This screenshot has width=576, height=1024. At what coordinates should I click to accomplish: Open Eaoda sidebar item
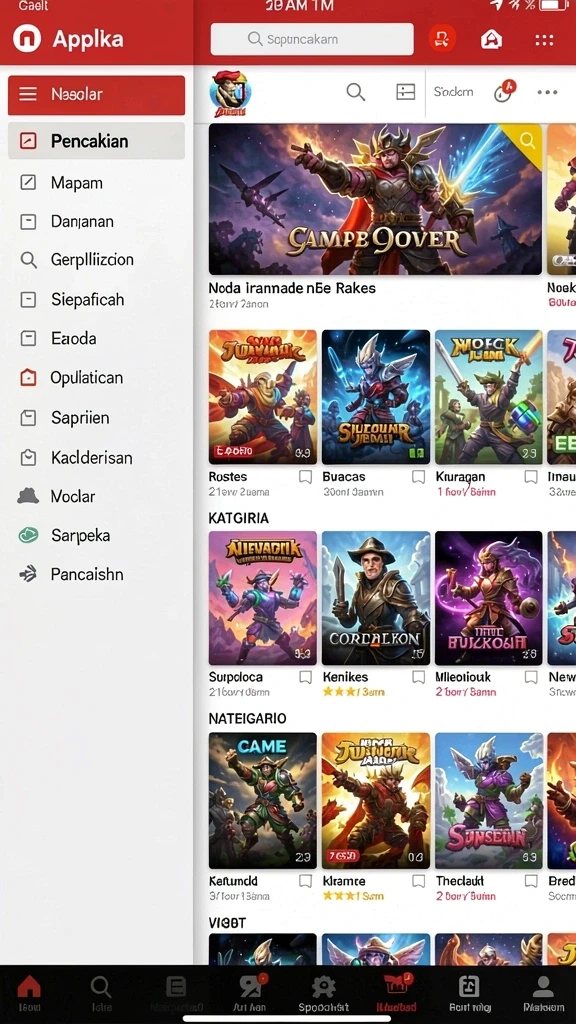97,338
